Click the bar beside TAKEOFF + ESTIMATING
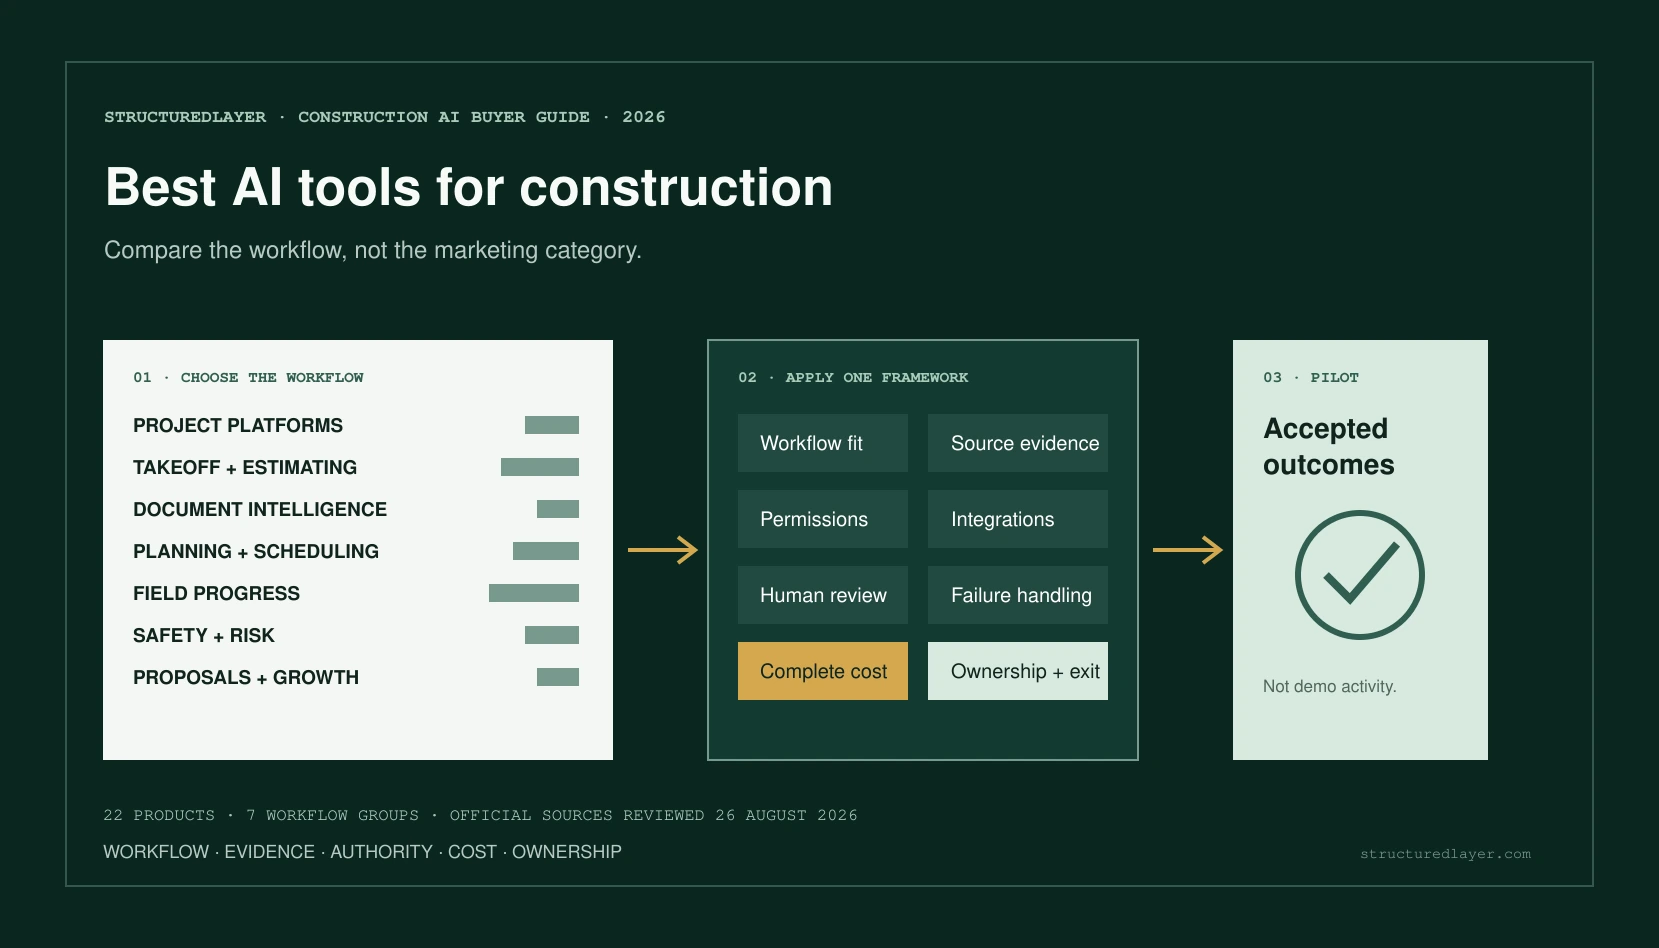The image size is (1659, 948). coord(540,467)
